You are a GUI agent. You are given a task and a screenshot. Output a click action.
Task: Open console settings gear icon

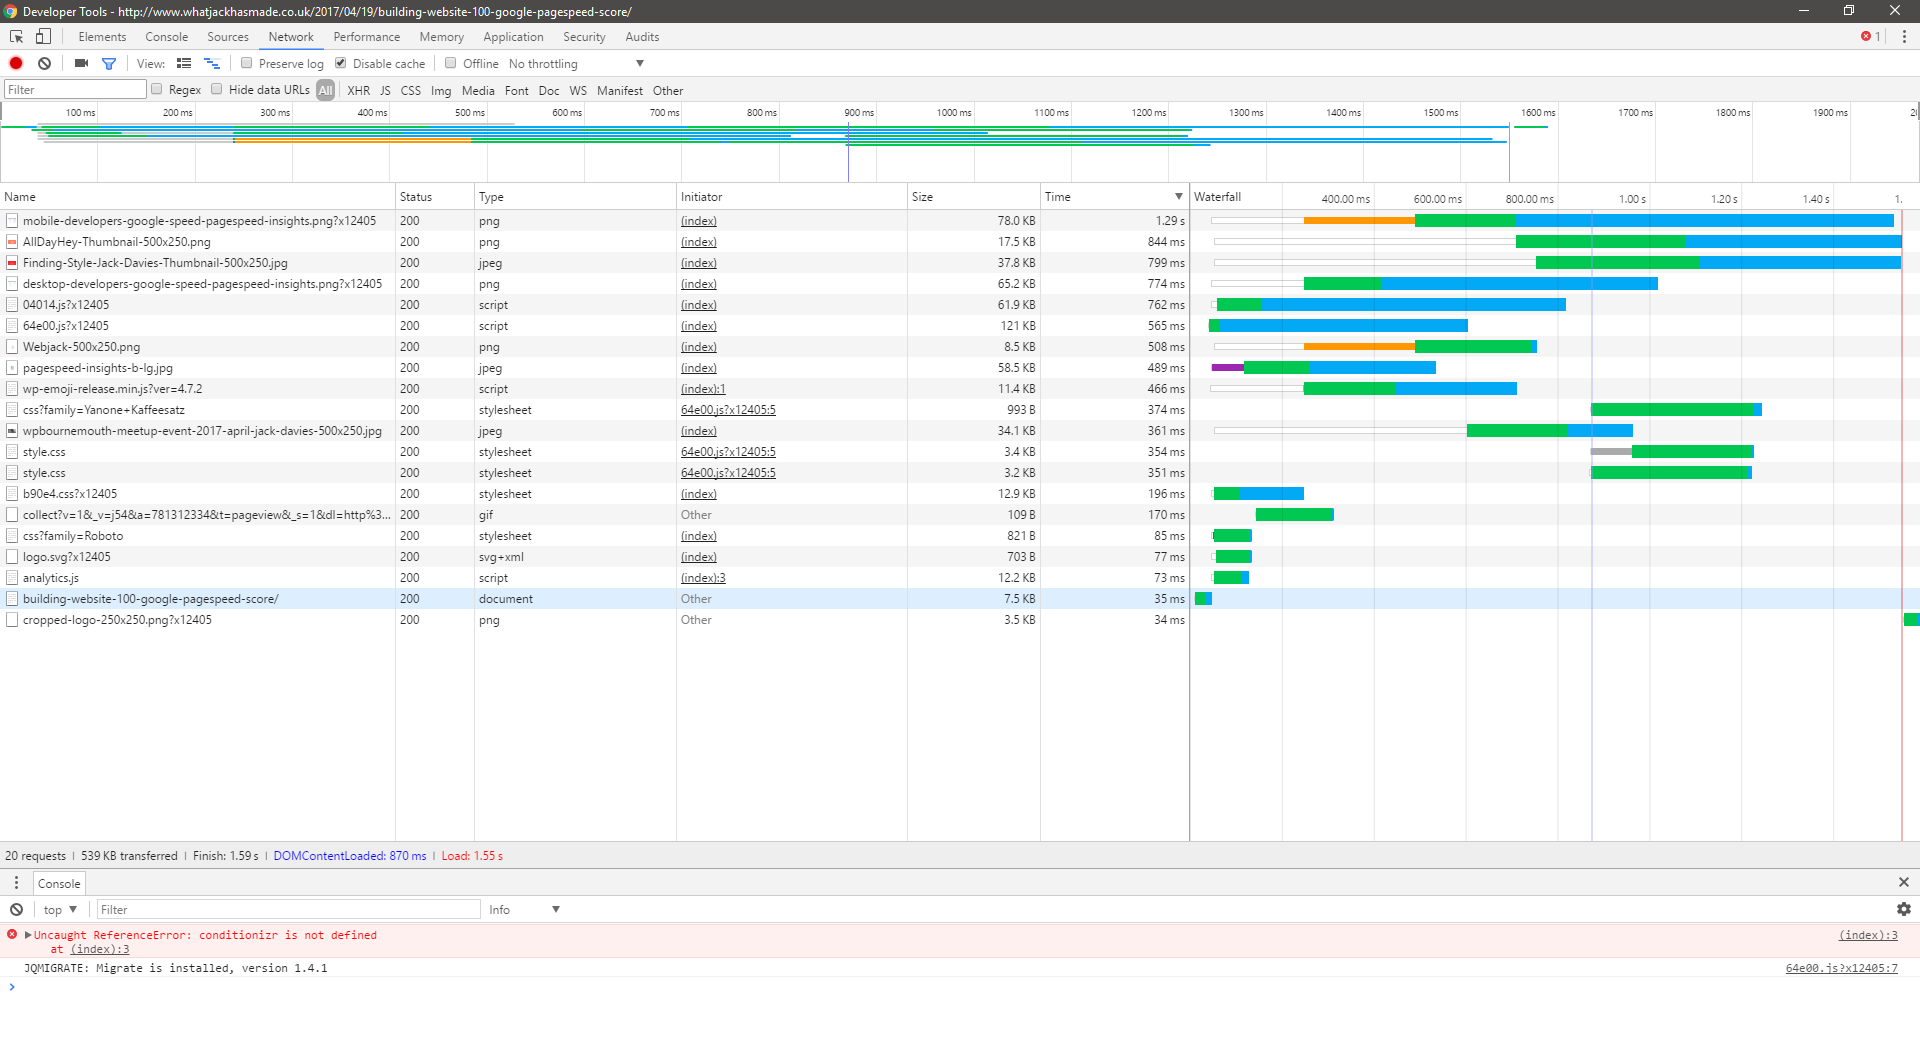pyautogui.click(x=1904, y=909)
